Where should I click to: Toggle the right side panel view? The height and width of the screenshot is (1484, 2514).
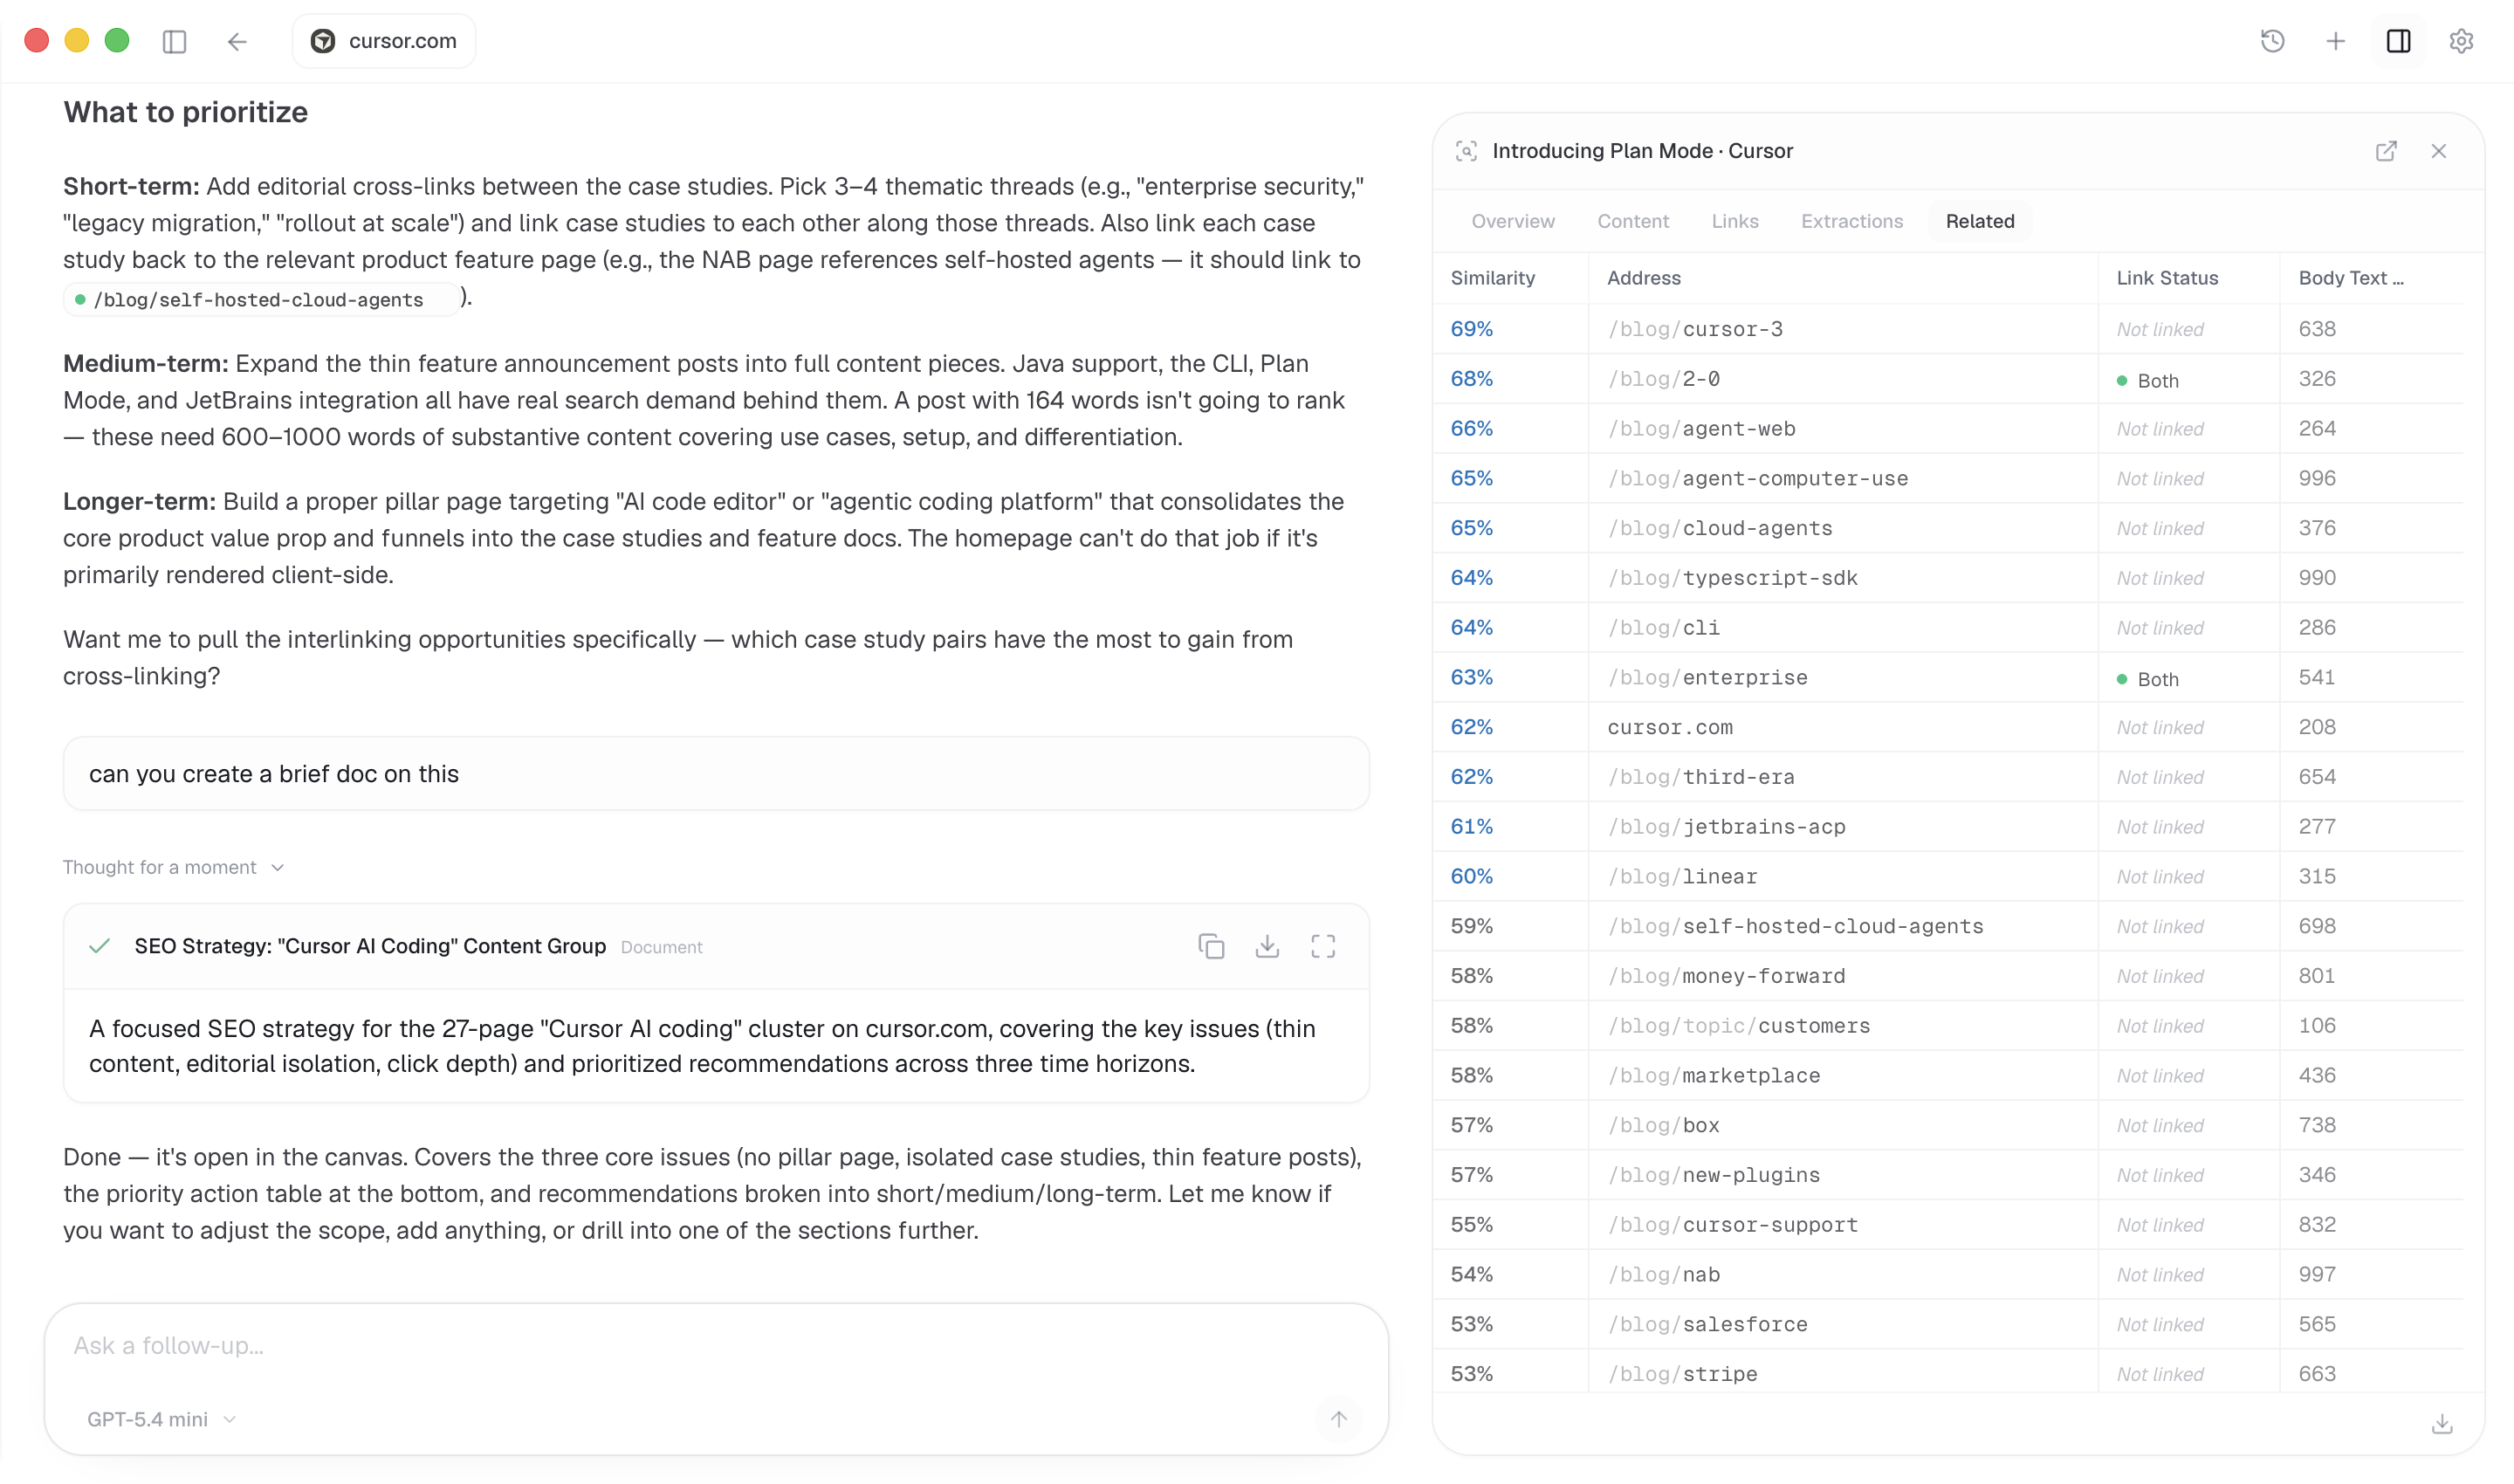click(x=2398, y=41)
